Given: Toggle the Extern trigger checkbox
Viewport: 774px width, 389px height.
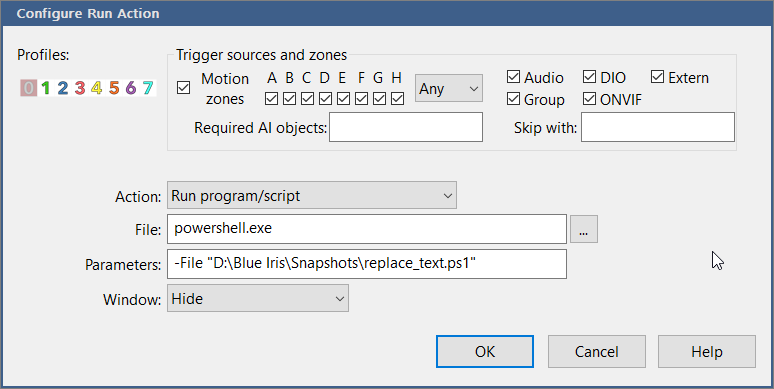Looking at the screenshot, I should (658, 77).
